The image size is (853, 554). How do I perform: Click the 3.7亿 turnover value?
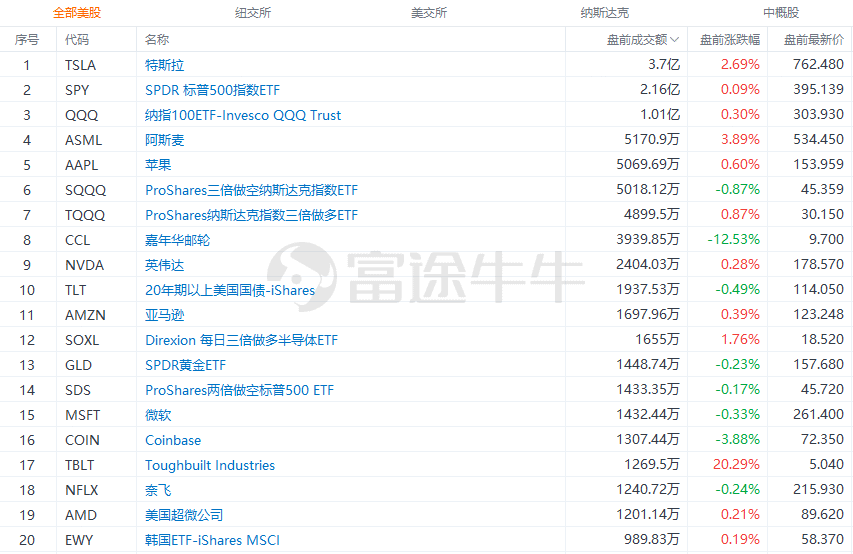pyautogui.click(x=664, y=65)
